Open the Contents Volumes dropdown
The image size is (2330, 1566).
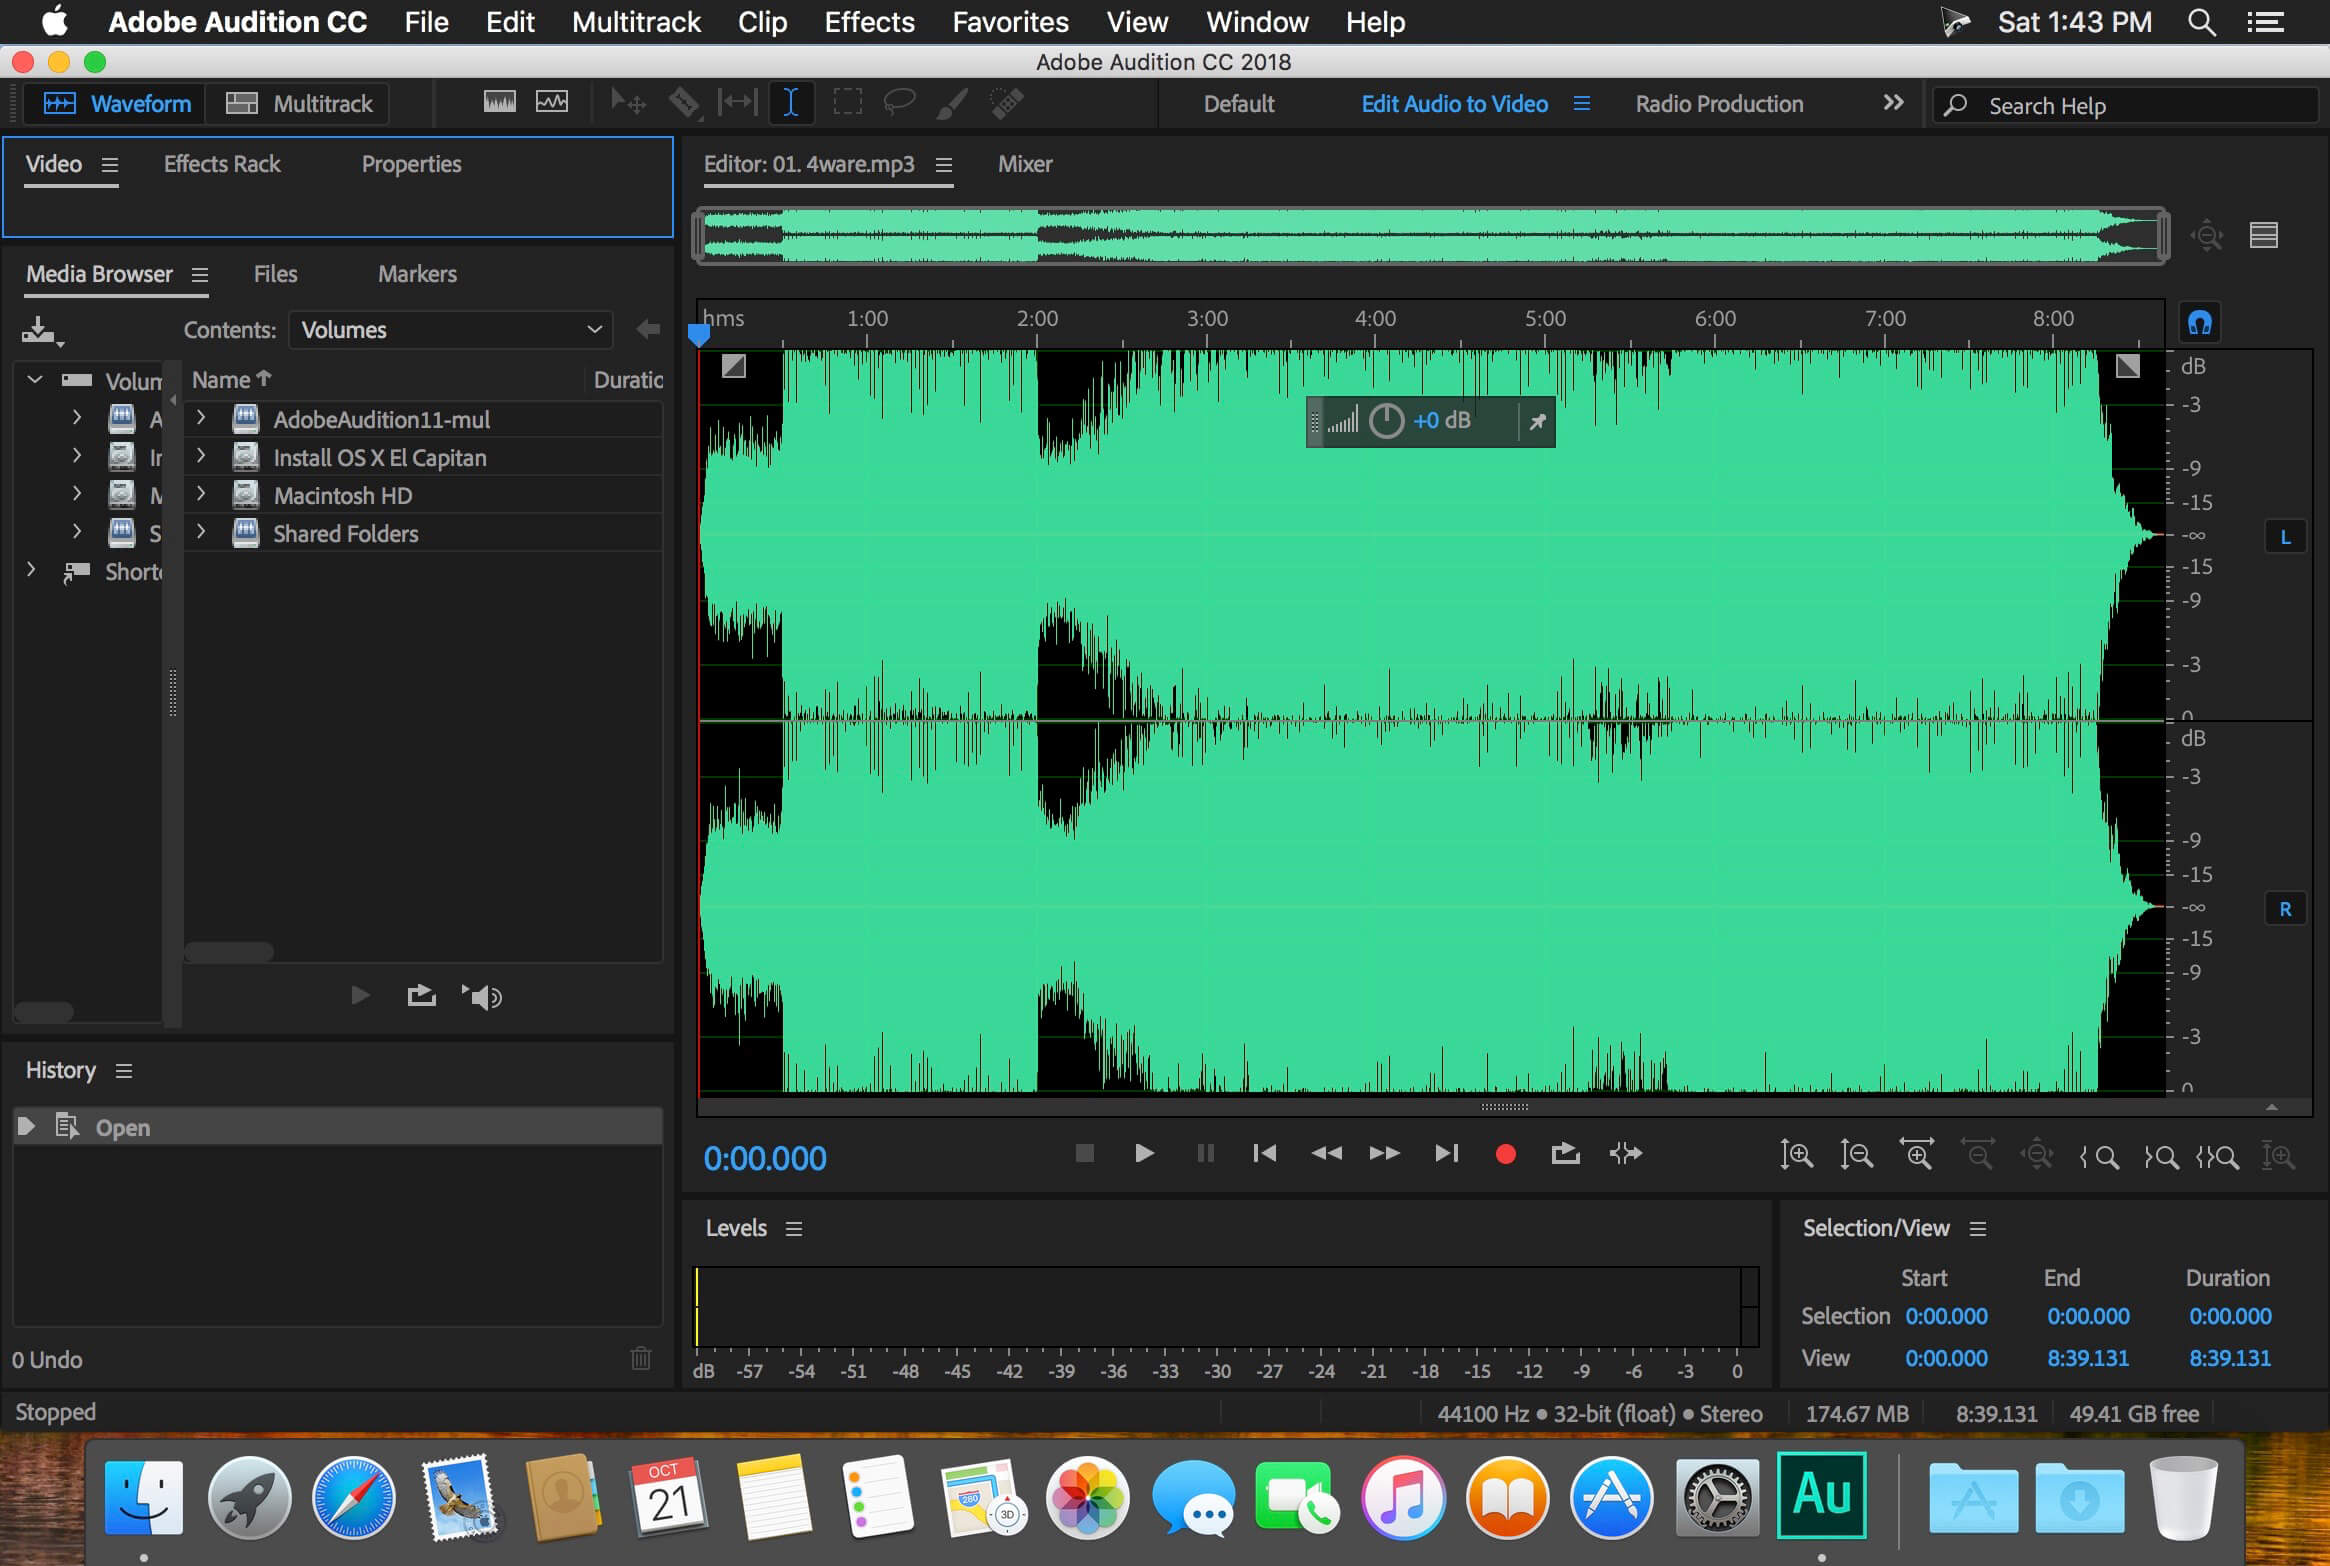(451, 330)
